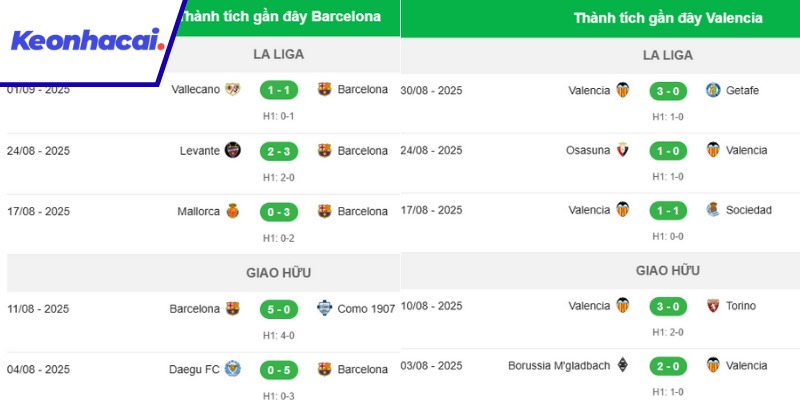Click the Getafe club crest

click(x=713, y=90)
